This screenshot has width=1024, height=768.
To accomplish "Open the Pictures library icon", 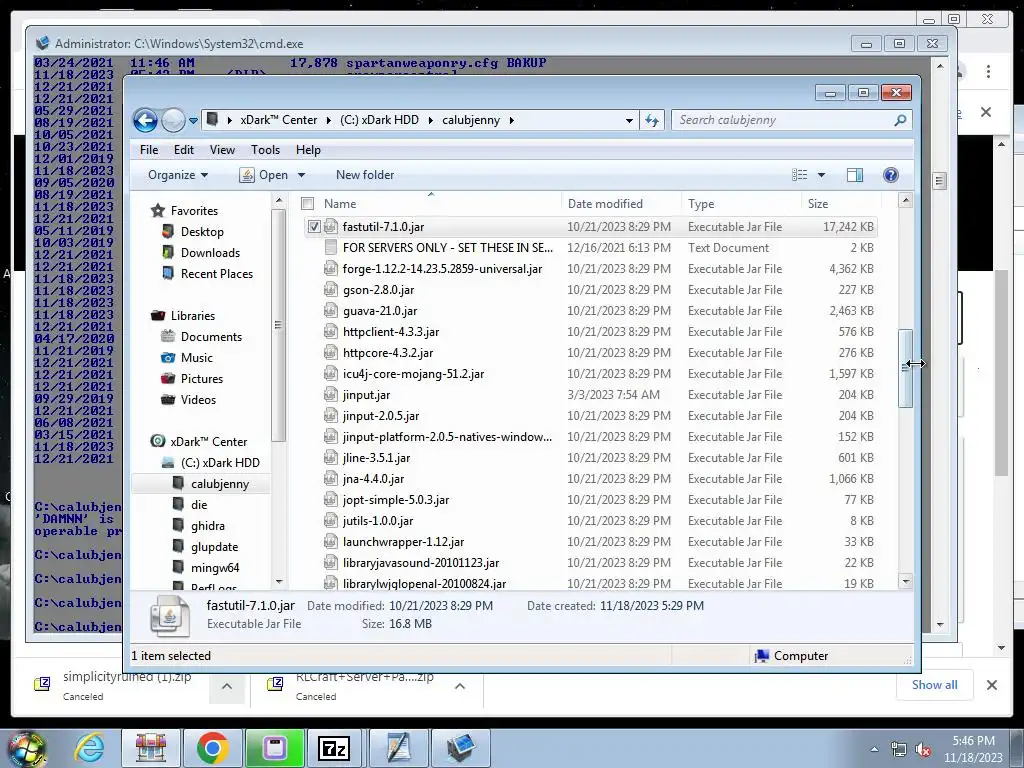I will coord(168,378).
